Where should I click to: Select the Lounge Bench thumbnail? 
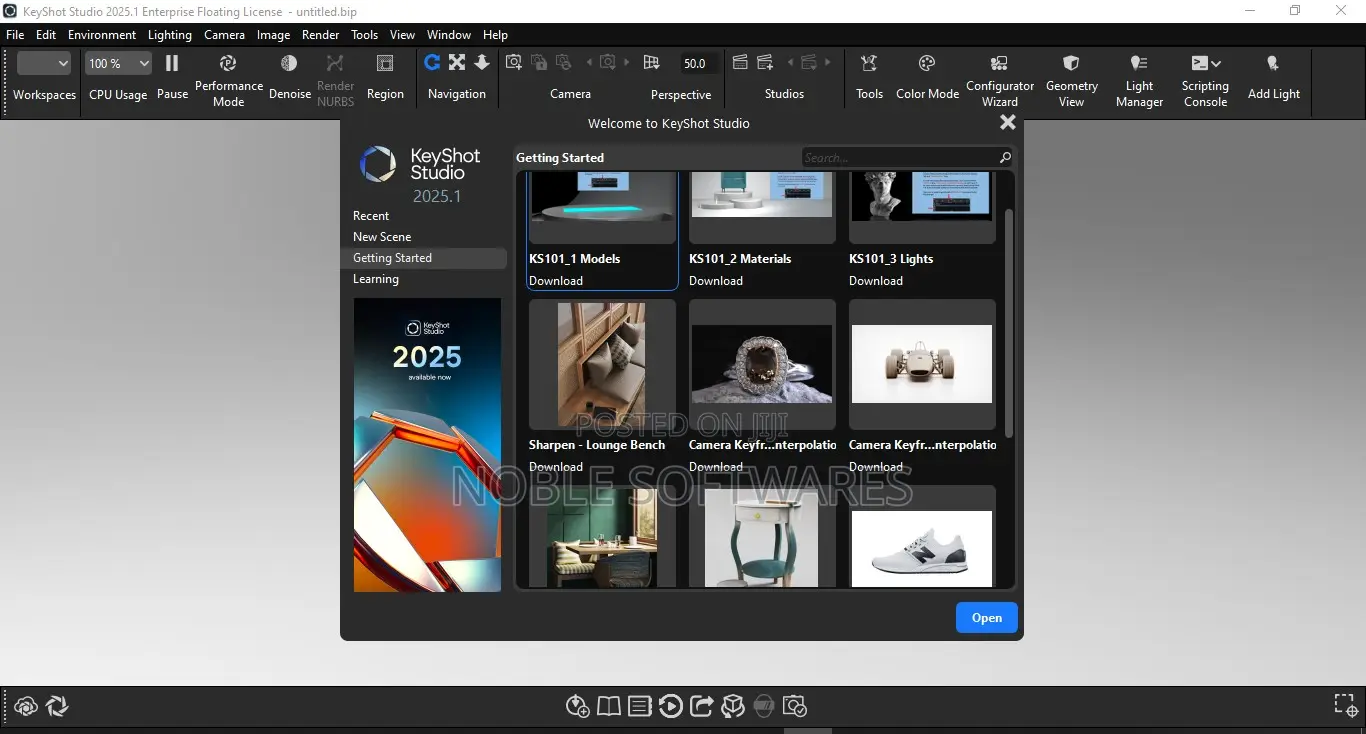point(602,365)
